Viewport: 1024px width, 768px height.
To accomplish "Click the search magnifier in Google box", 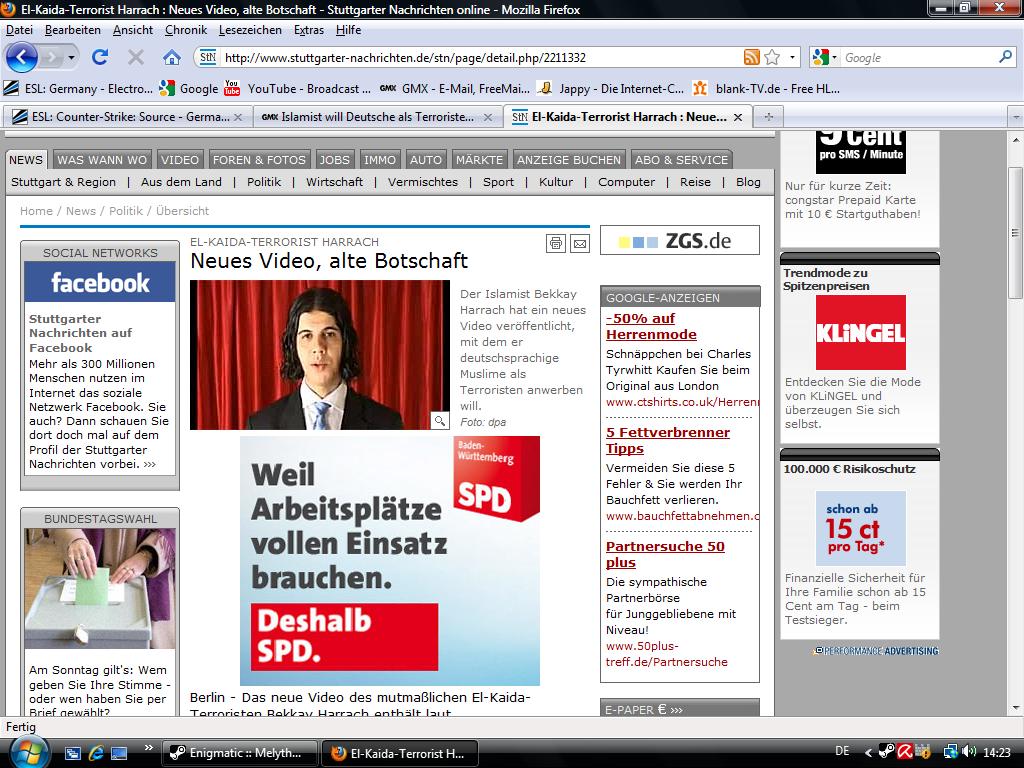I will click(1005, 57).
